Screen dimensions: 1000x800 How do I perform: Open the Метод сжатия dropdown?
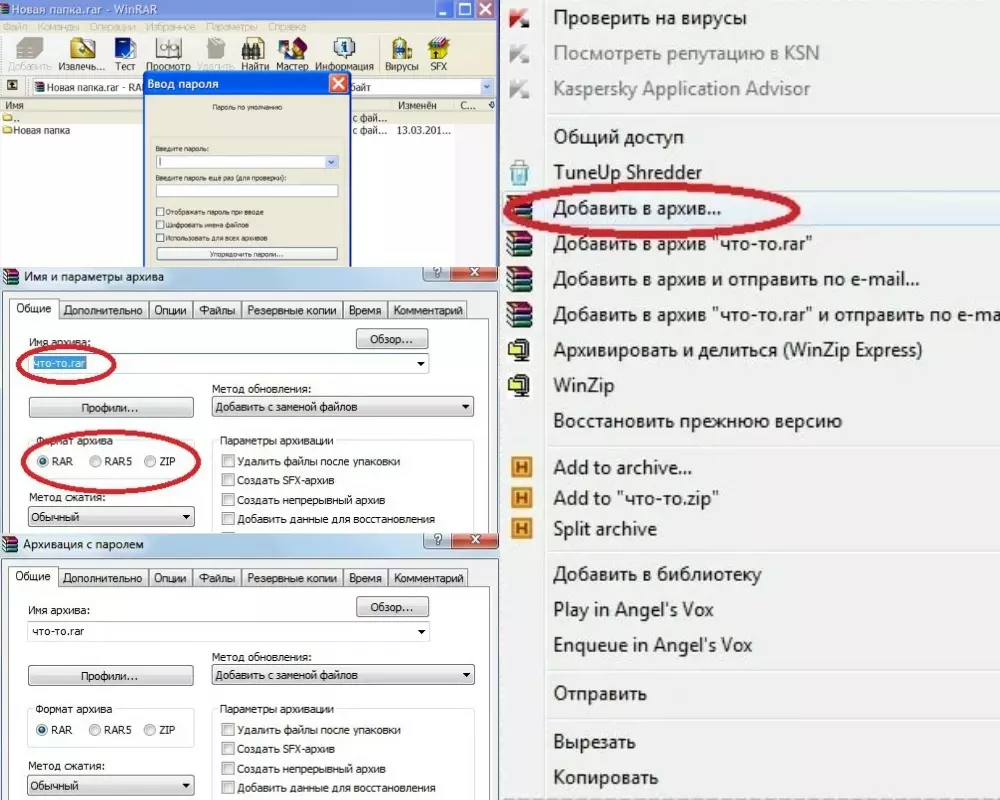click(x=110, y=515)
